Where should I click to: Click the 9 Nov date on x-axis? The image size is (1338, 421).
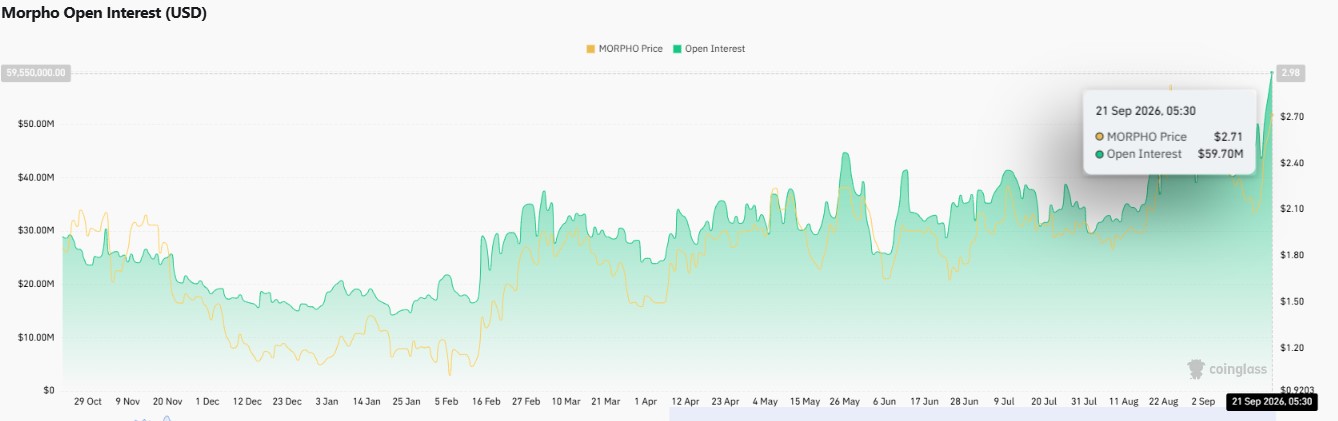pyautogui.click(x=128, y=401)
